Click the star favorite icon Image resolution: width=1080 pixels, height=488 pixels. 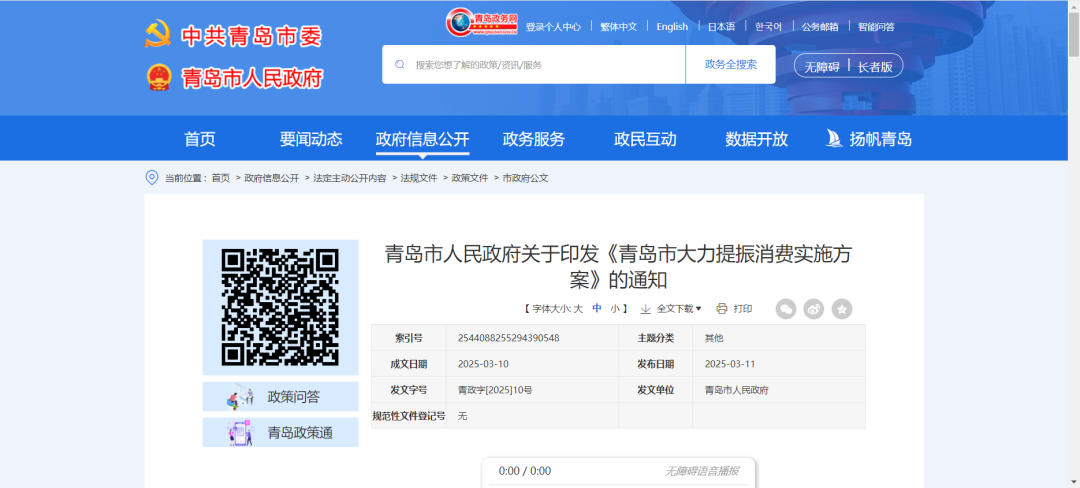point(842,309)
